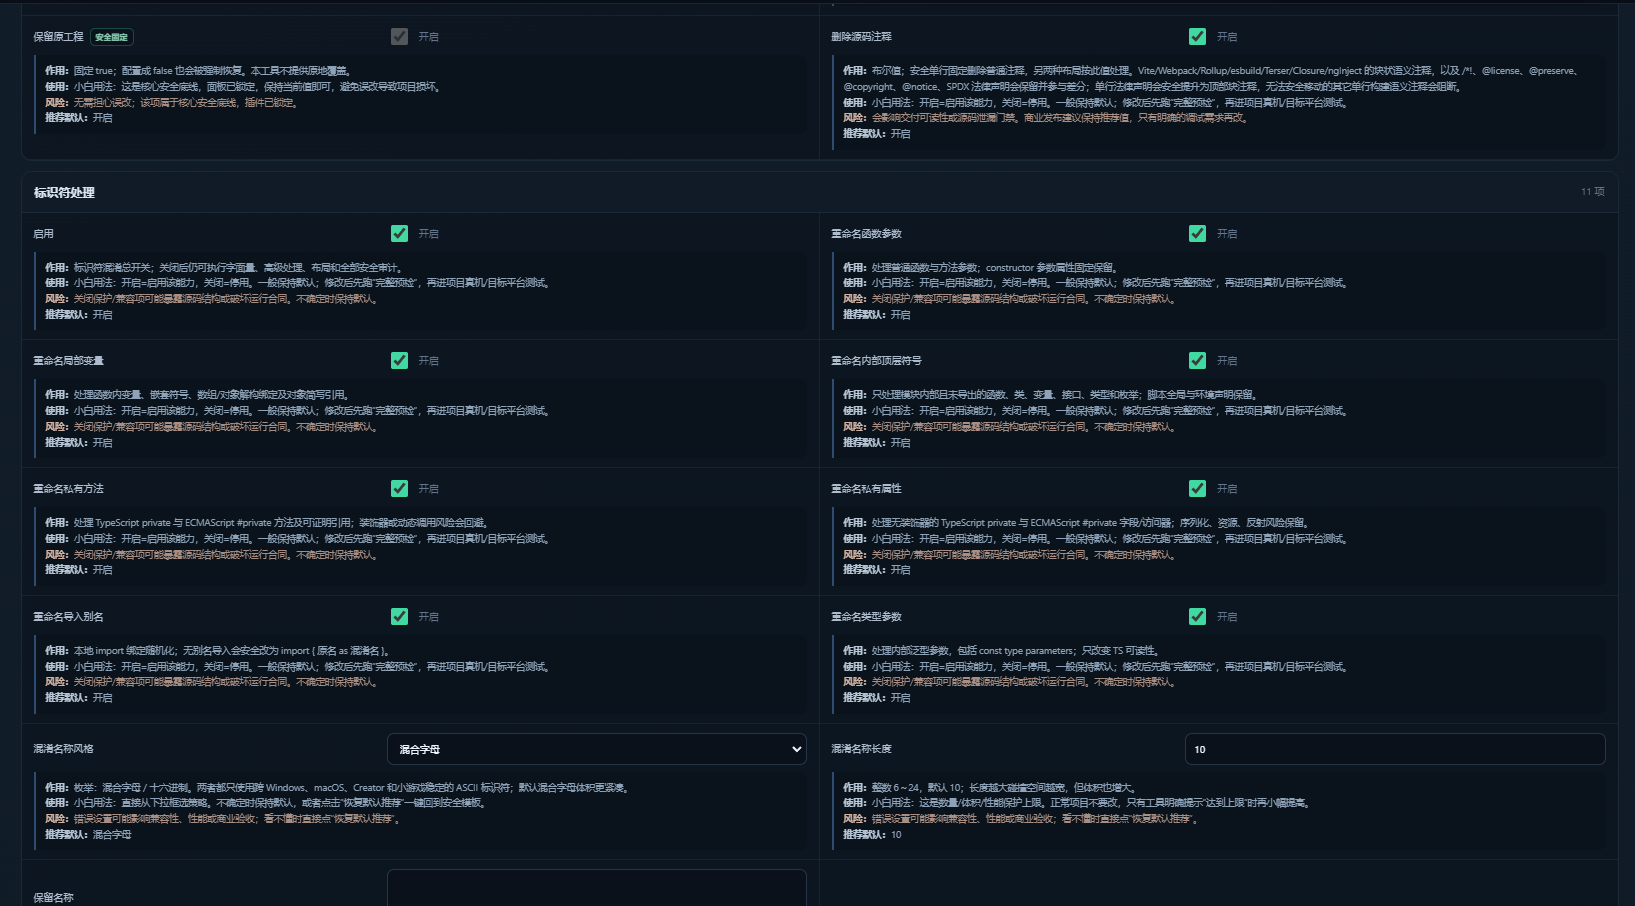The width and height of the screenshot is (1635, 906).
Task: Uncheck the 重命名局部变量 option
Action: coord(399,360)
